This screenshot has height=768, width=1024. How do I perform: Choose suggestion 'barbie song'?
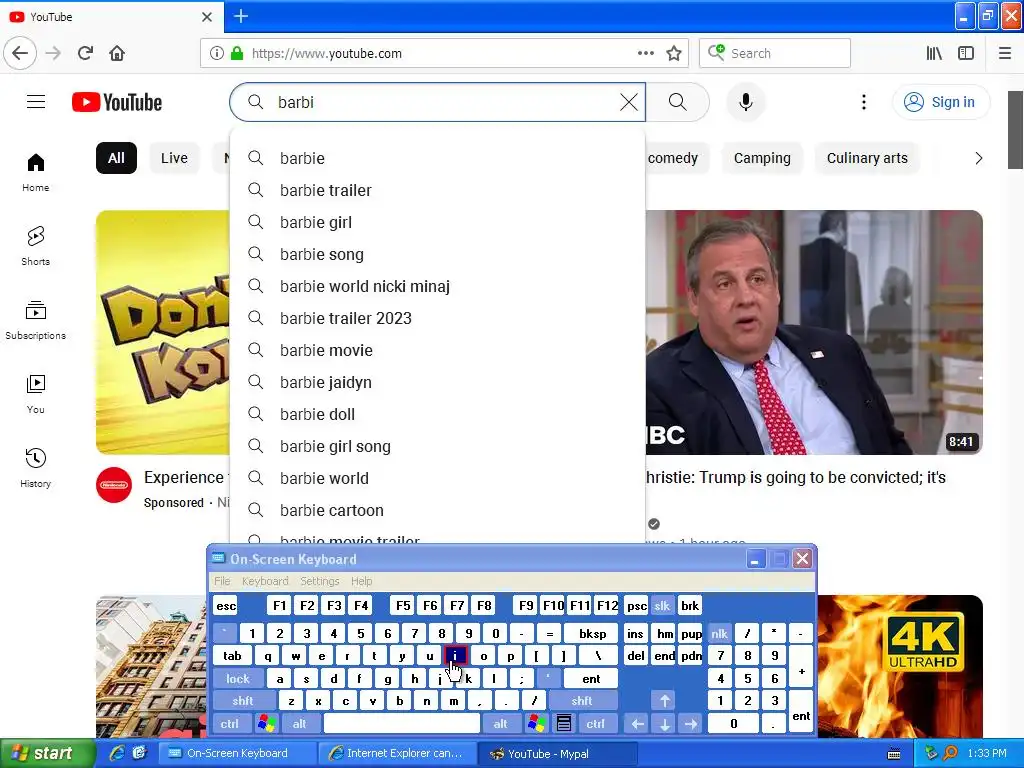click(x=438, y=254)
